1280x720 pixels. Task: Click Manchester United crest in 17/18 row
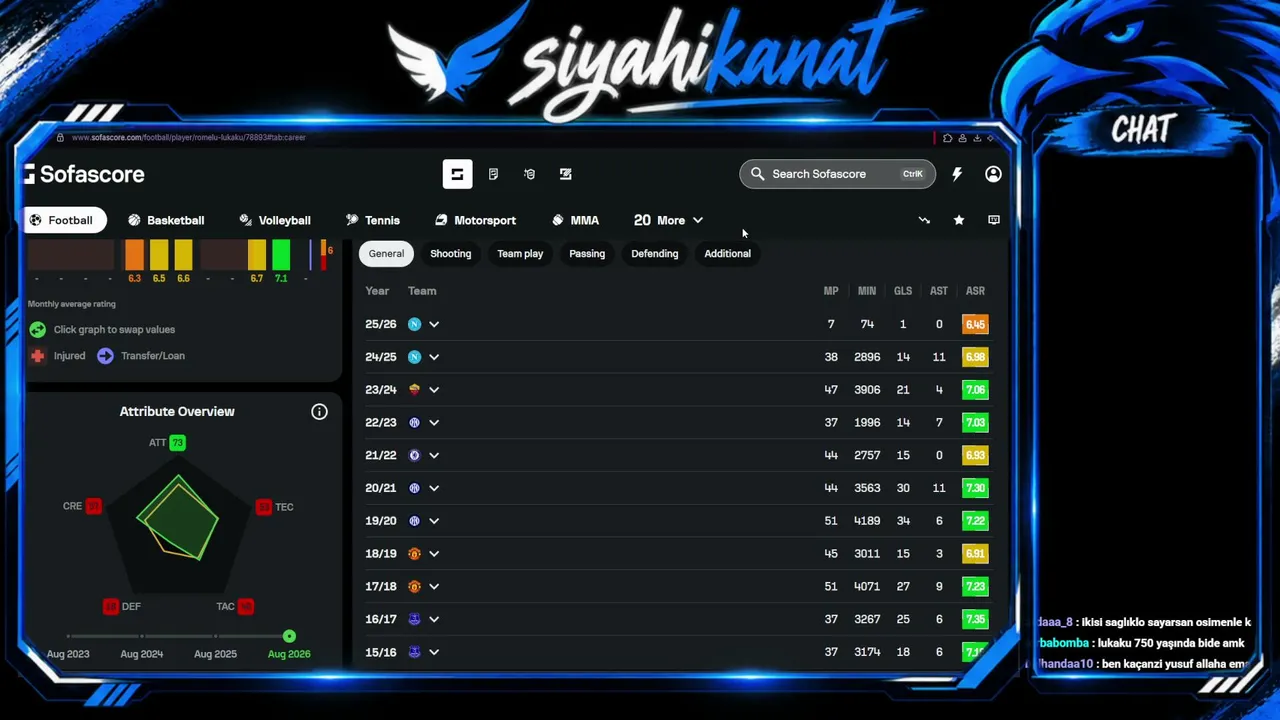[414, 587]
